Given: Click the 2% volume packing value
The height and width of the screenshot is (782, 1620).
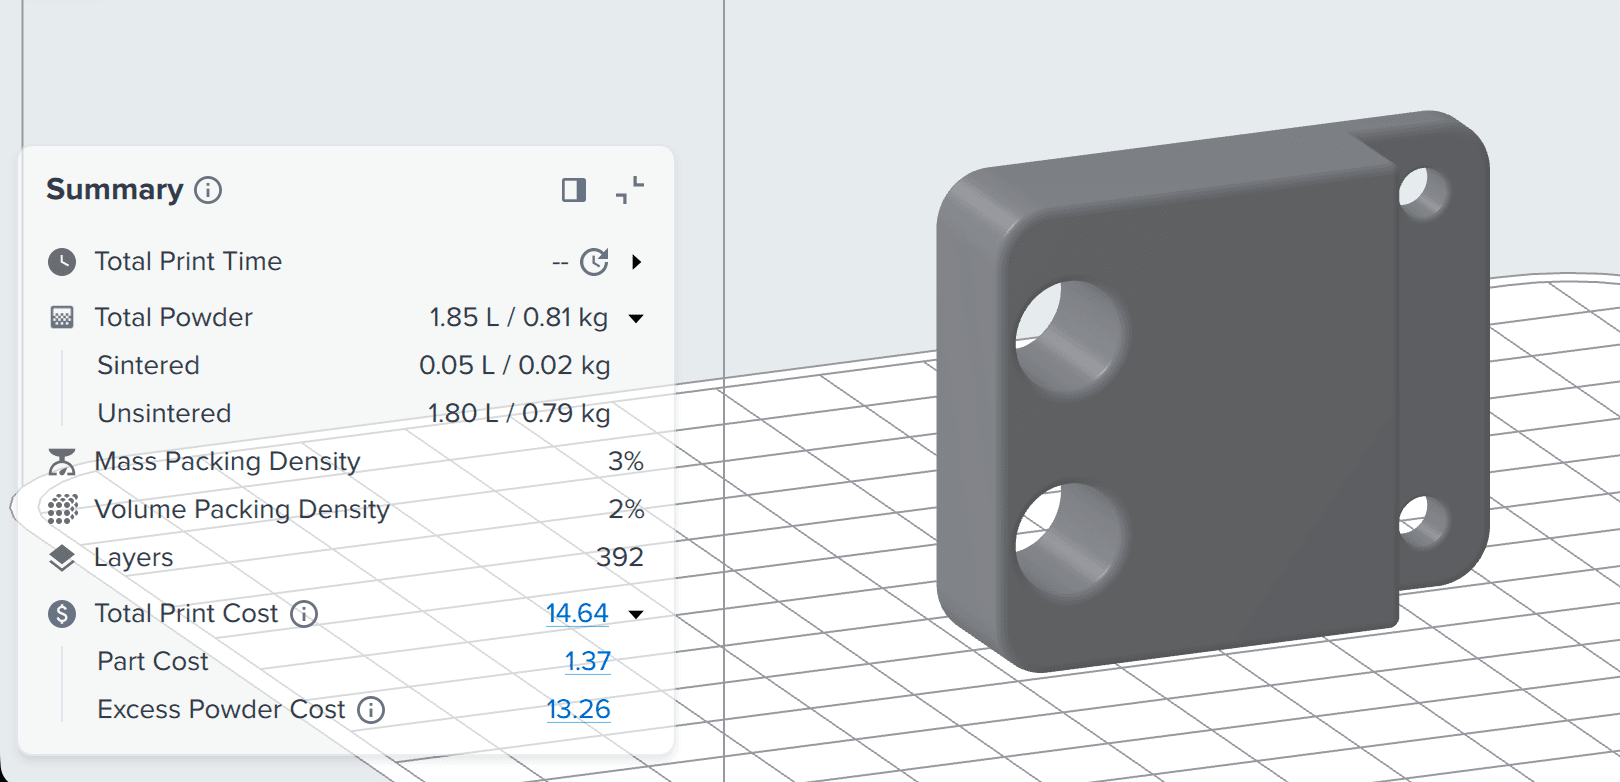Looking at the screenshot, I should pos(626,509).
